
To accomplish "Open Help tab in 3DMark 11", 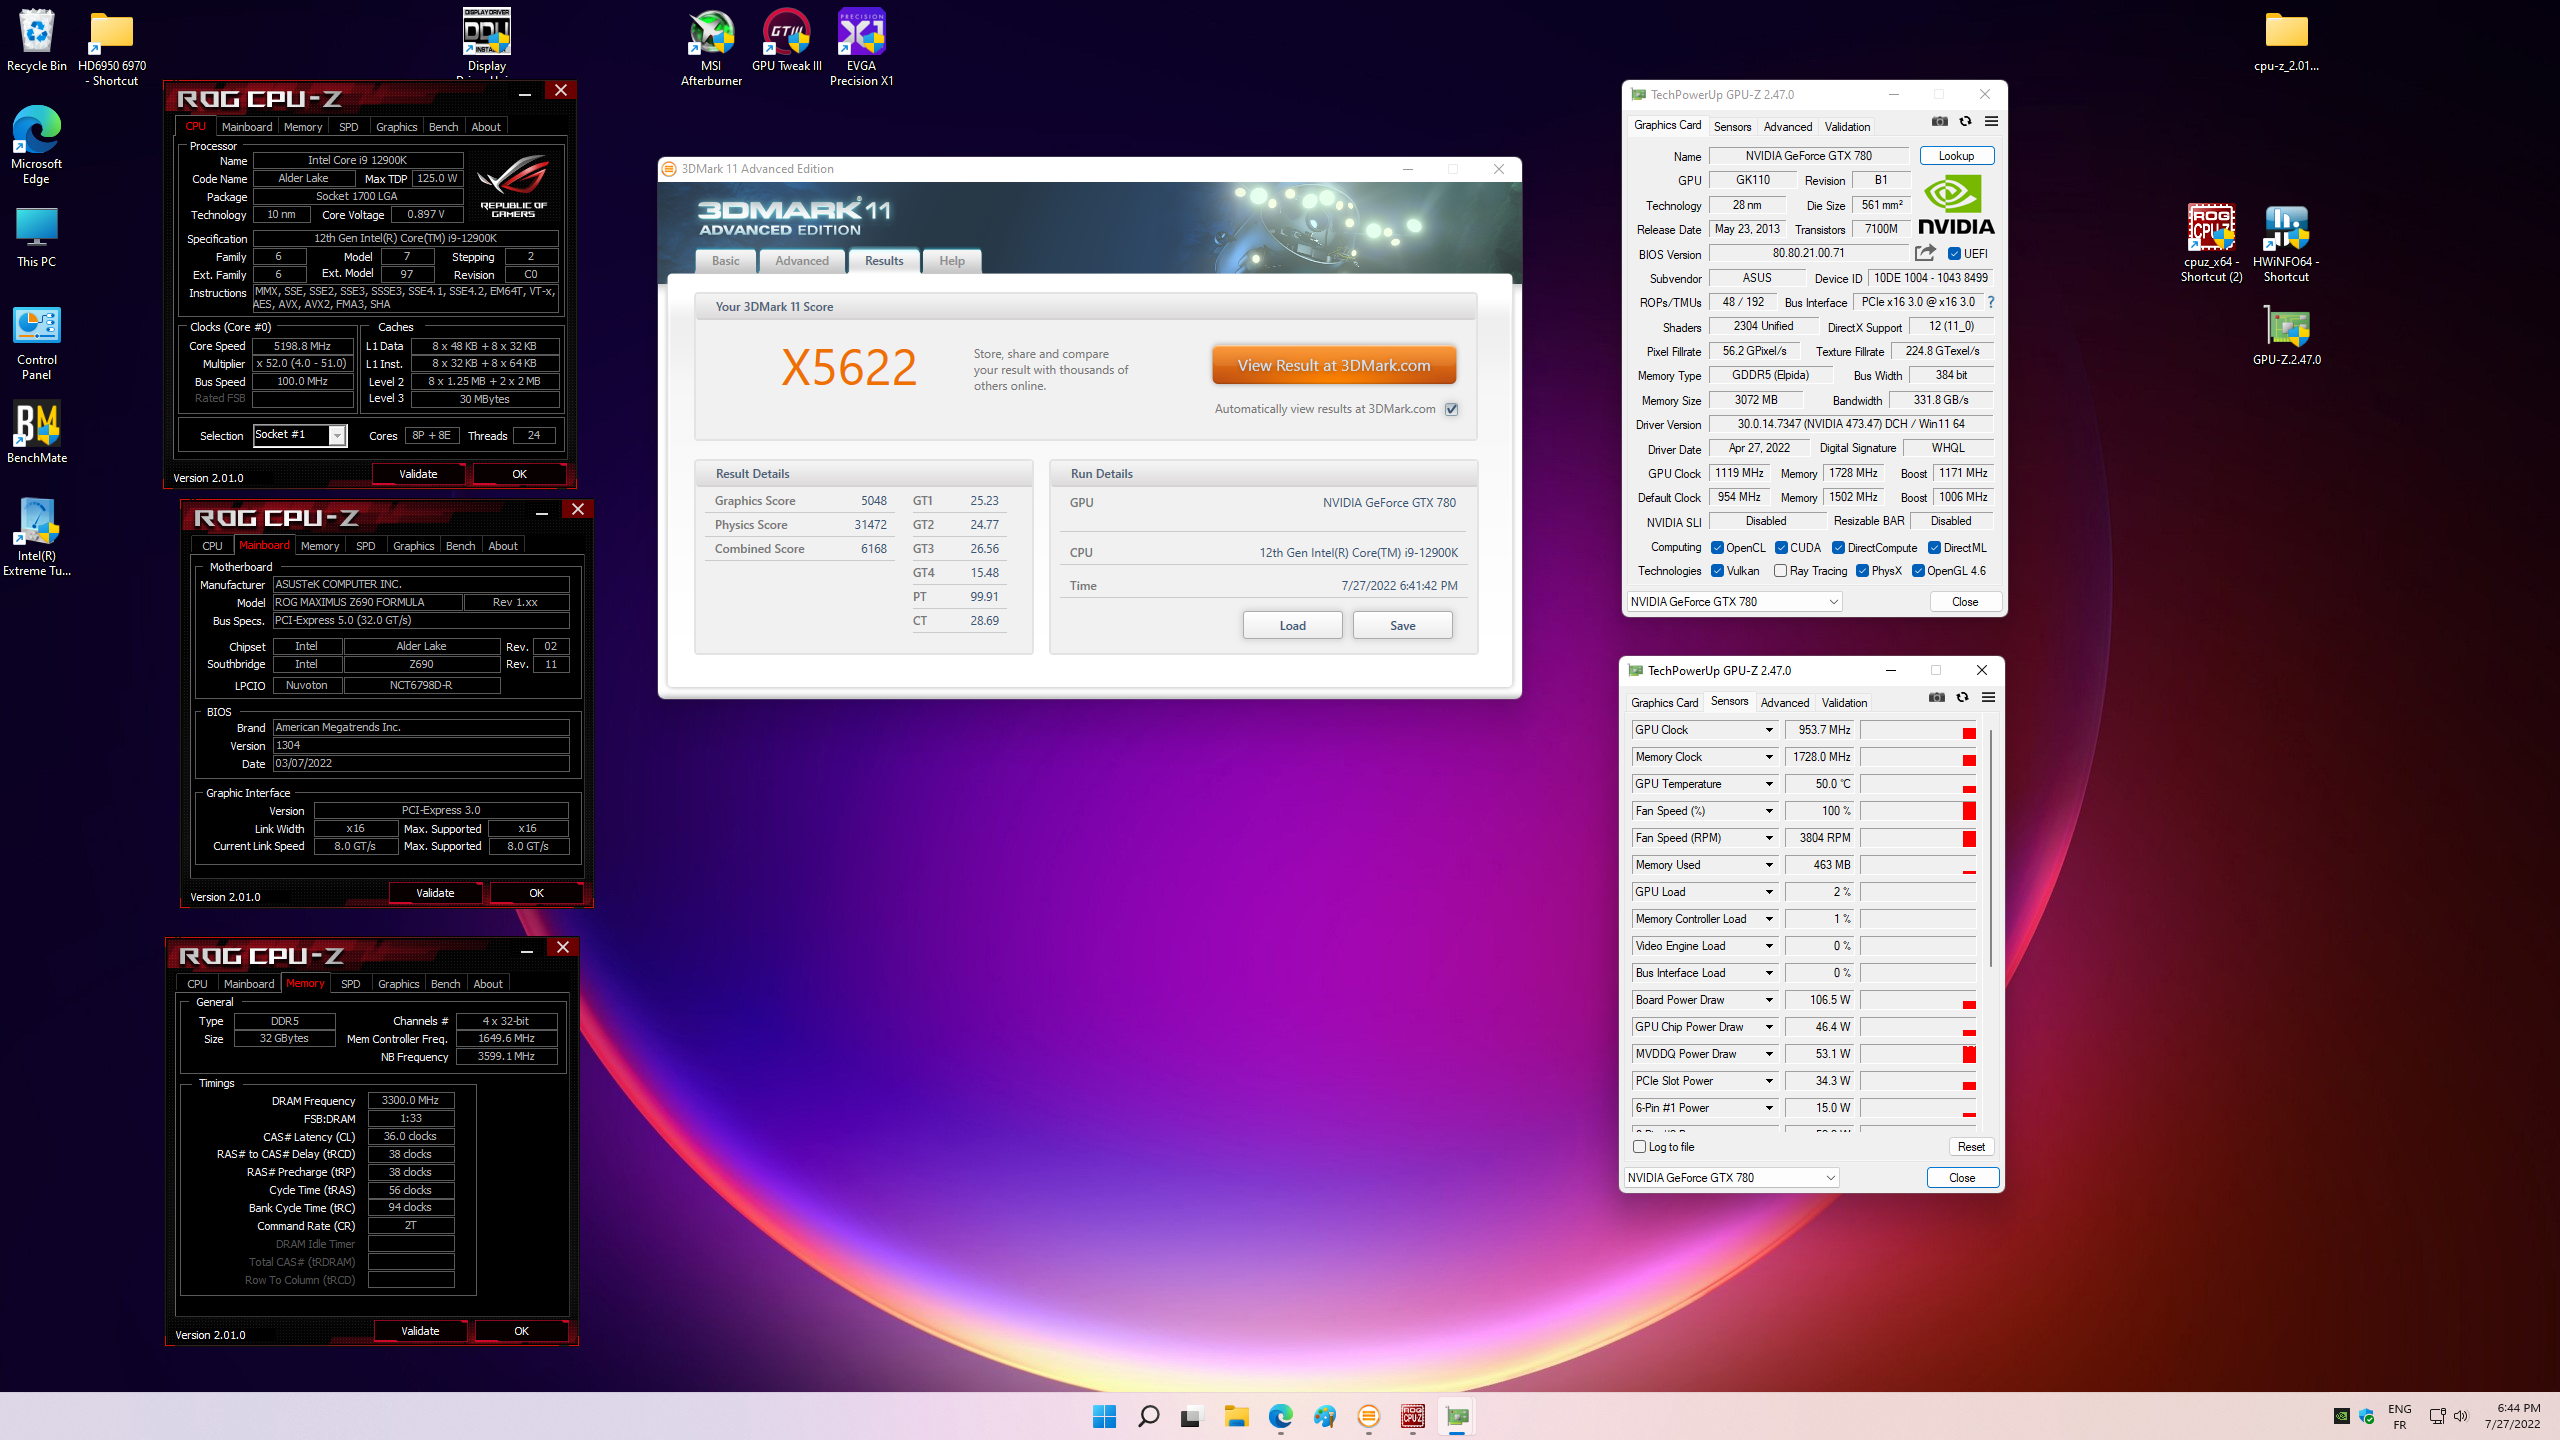I will point(952,261).
